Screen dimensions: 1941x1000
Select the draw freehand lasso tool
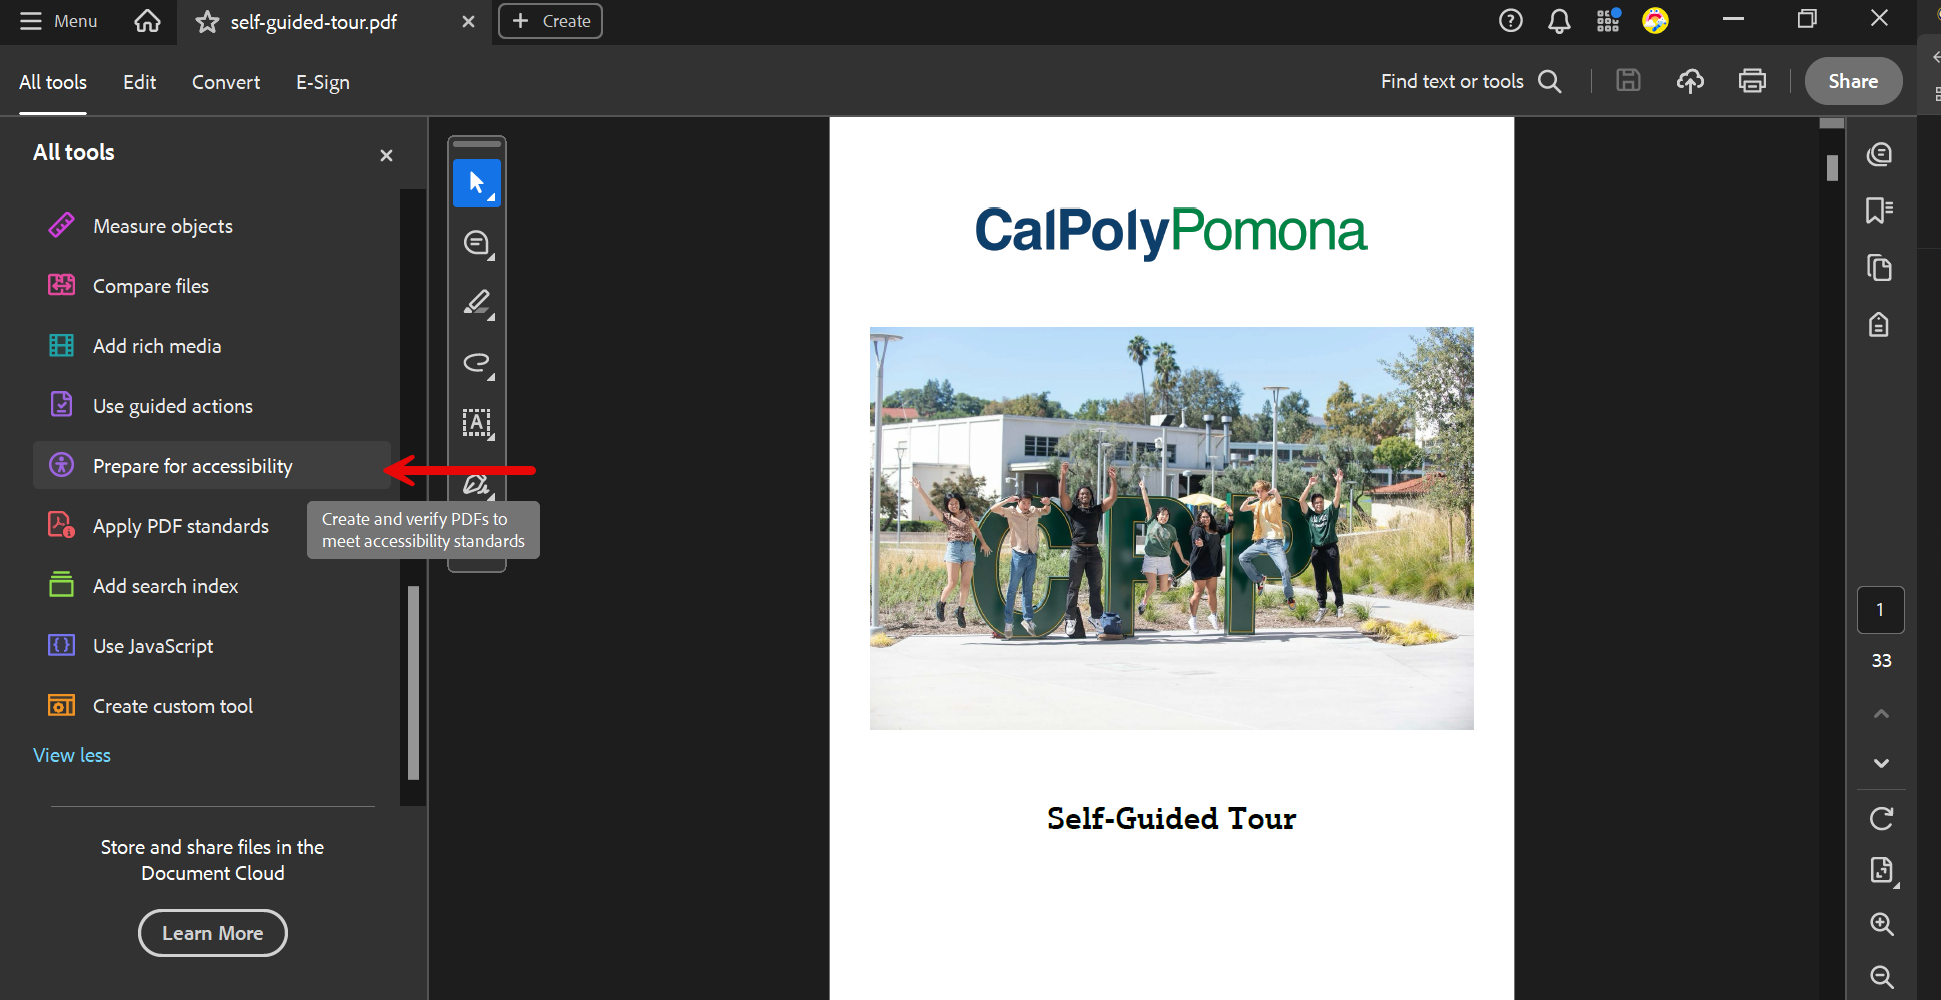click(477, 362)
